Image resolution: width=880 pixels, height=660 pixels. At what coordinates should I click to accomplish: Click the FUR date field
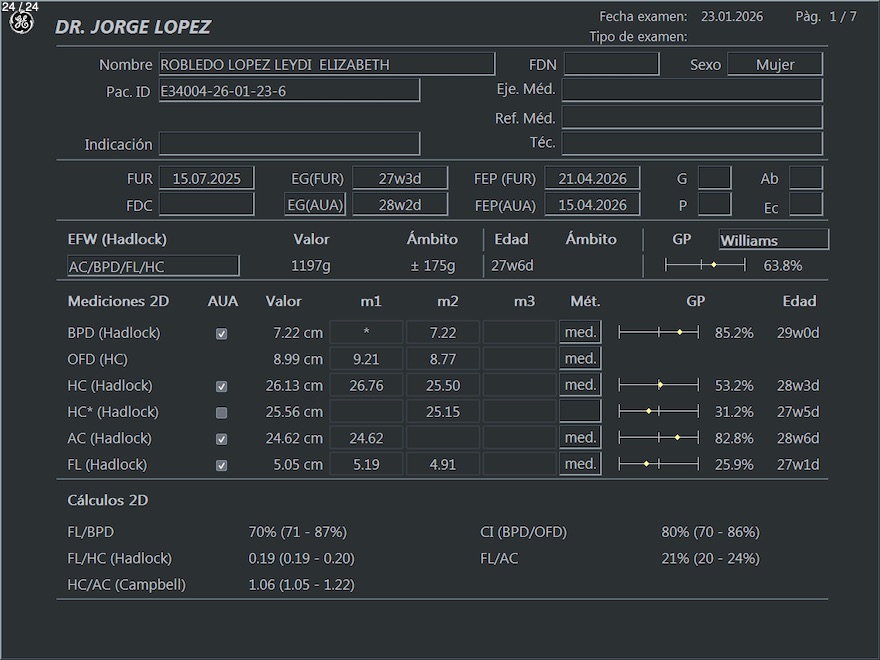click(x=206, y=179)
